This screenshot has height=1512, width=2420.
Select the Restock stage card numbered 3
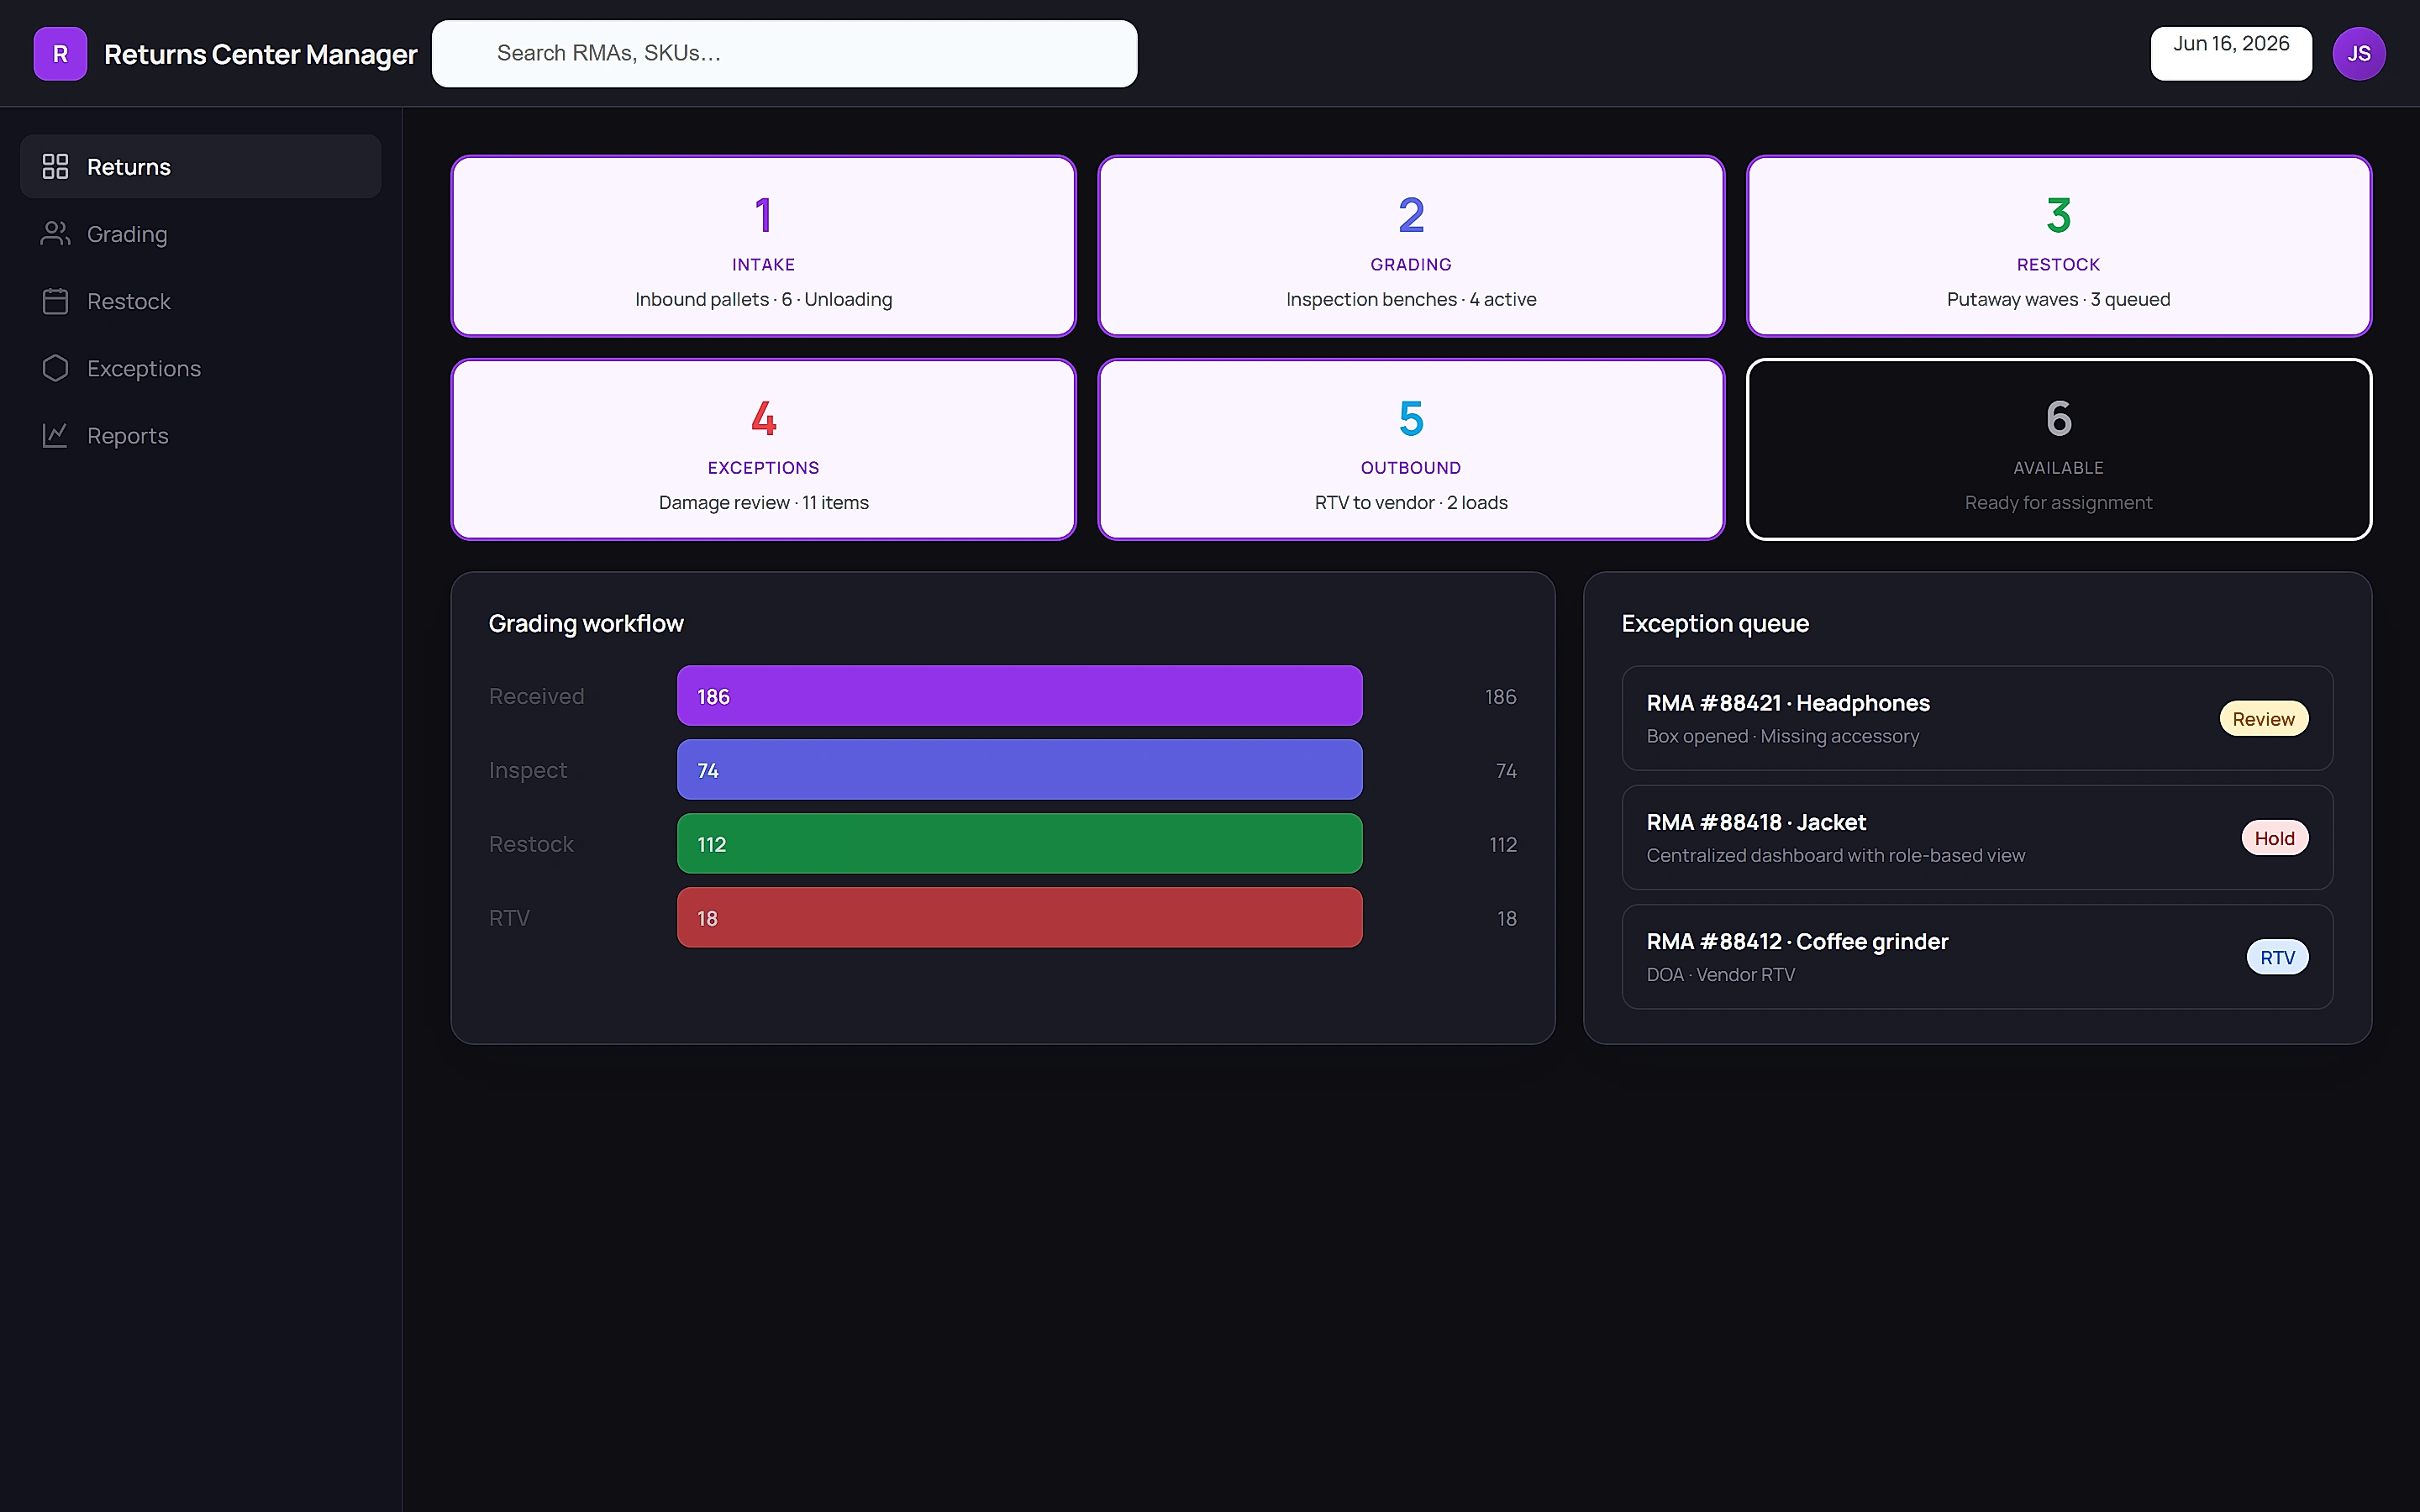coord(2058,246)
